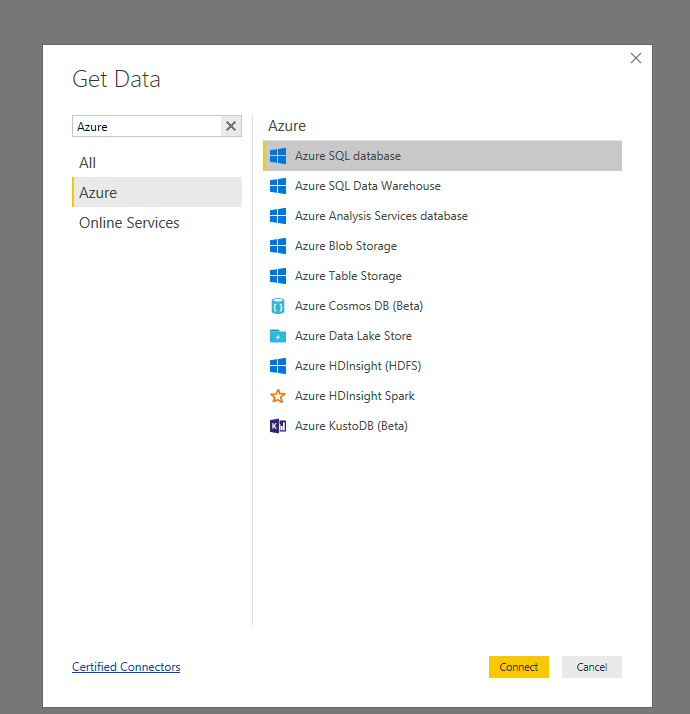Image resolution: width=690 pixels, height=714 pixels.
Task: Select the Azure category
Action: tap(157, 192)
